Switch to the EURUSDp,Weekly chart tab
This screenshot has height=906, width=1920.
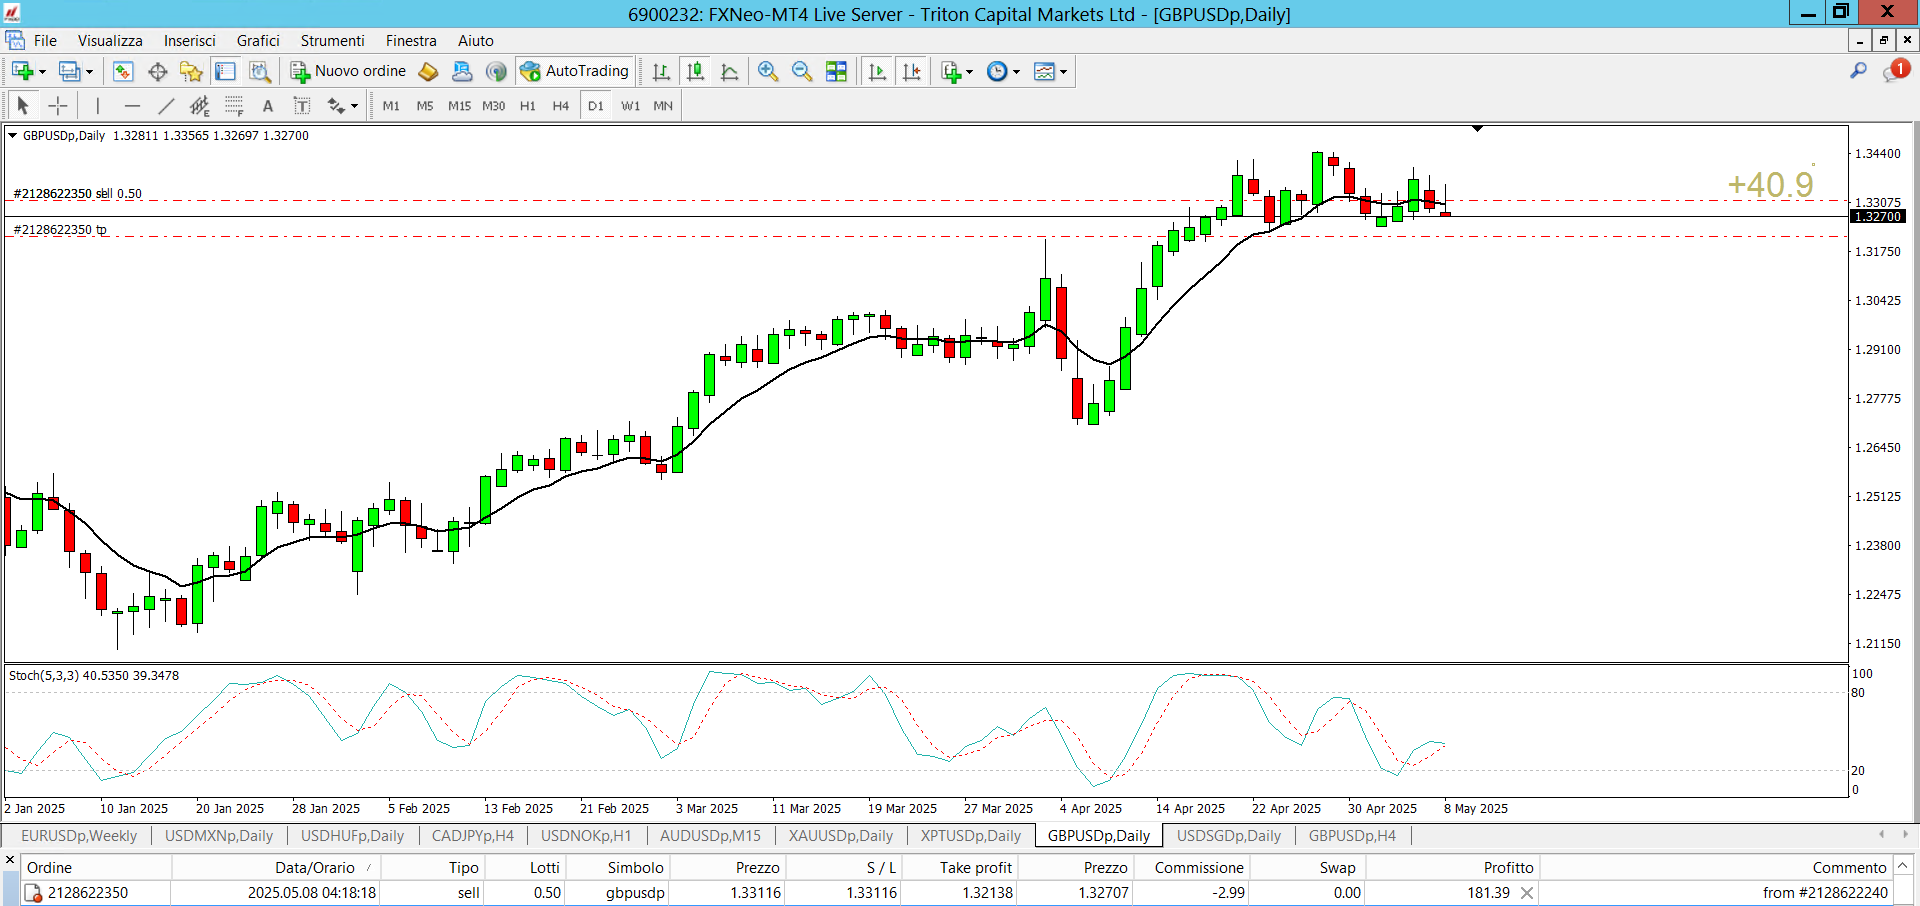point(79,836)
